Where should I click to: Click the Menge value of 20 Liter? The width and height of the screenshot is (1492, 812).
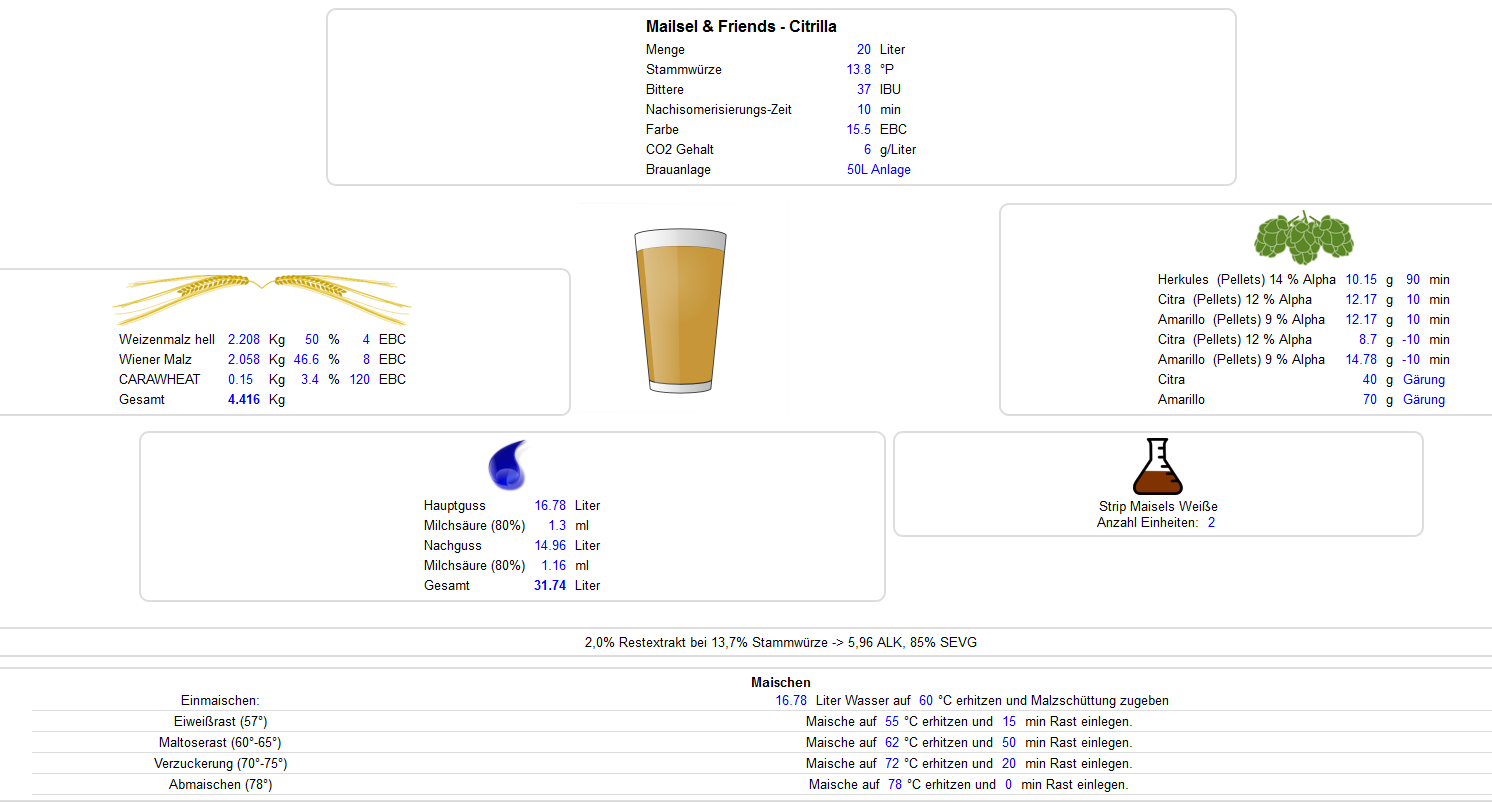(x=863, y=50)
